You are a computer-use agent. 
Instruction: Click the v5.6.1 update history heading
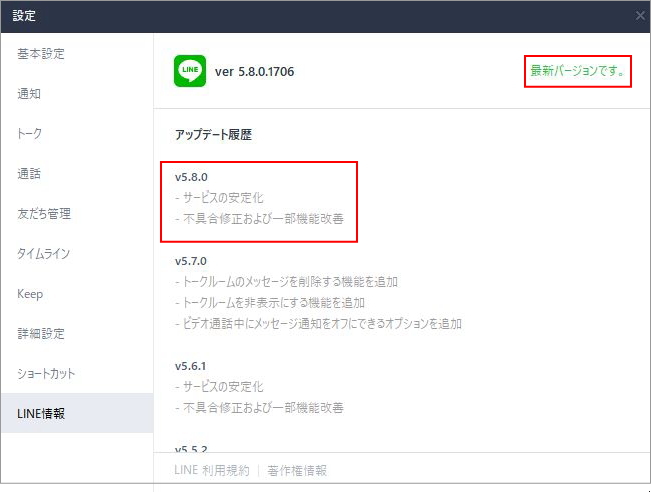pyautogui.click(x=191, y=366)
